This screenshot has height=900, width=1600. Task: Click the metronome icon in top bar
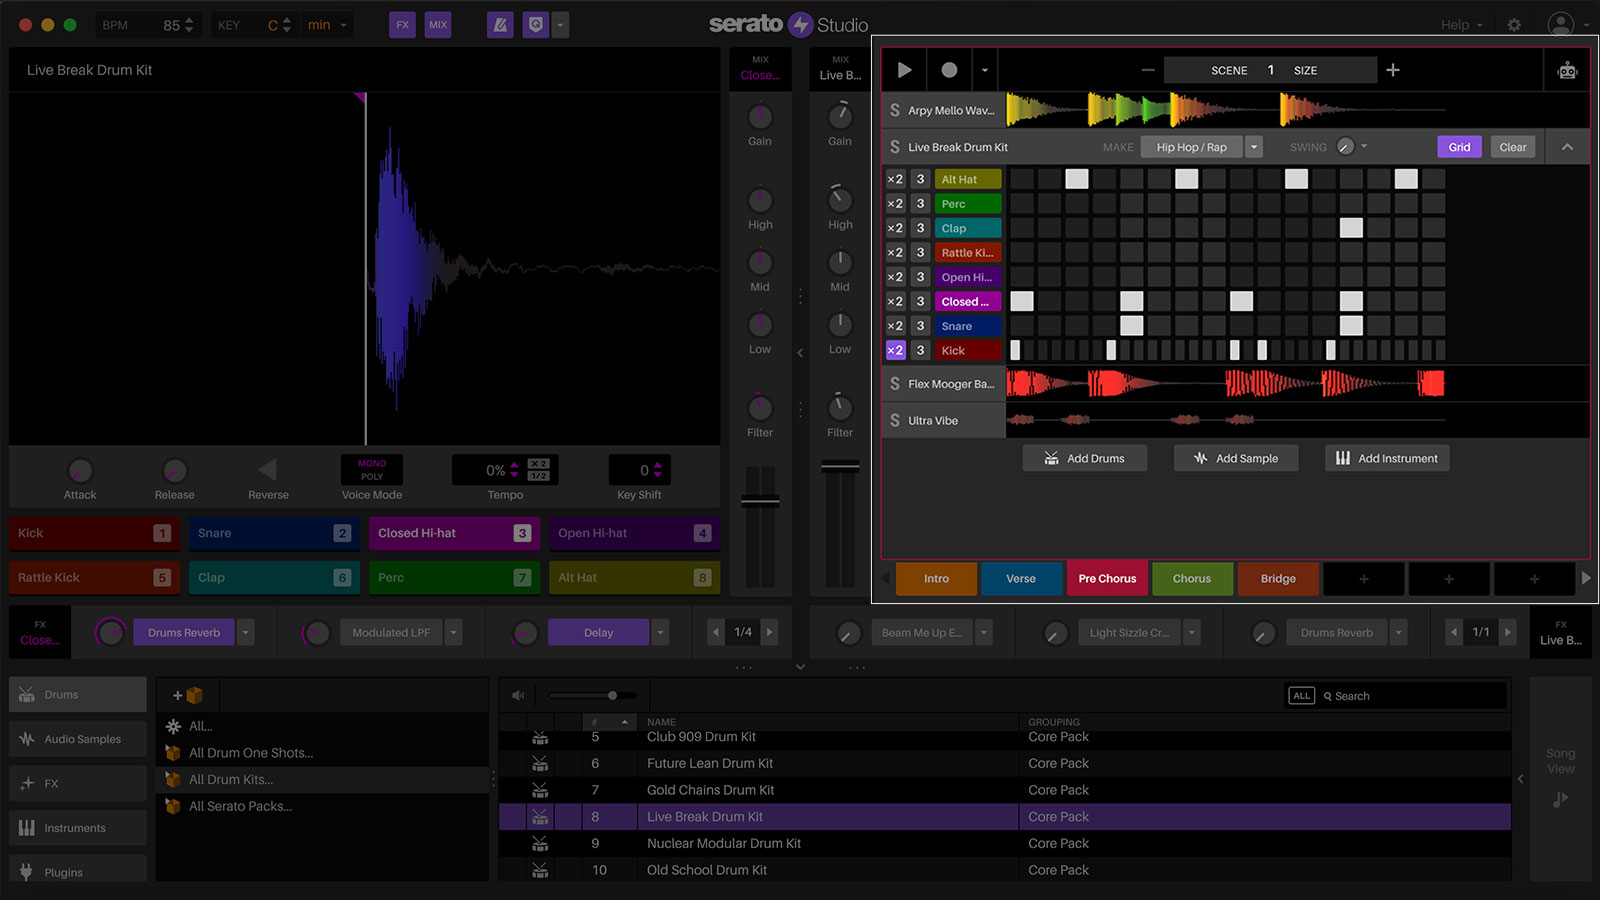tap(500, 25)
